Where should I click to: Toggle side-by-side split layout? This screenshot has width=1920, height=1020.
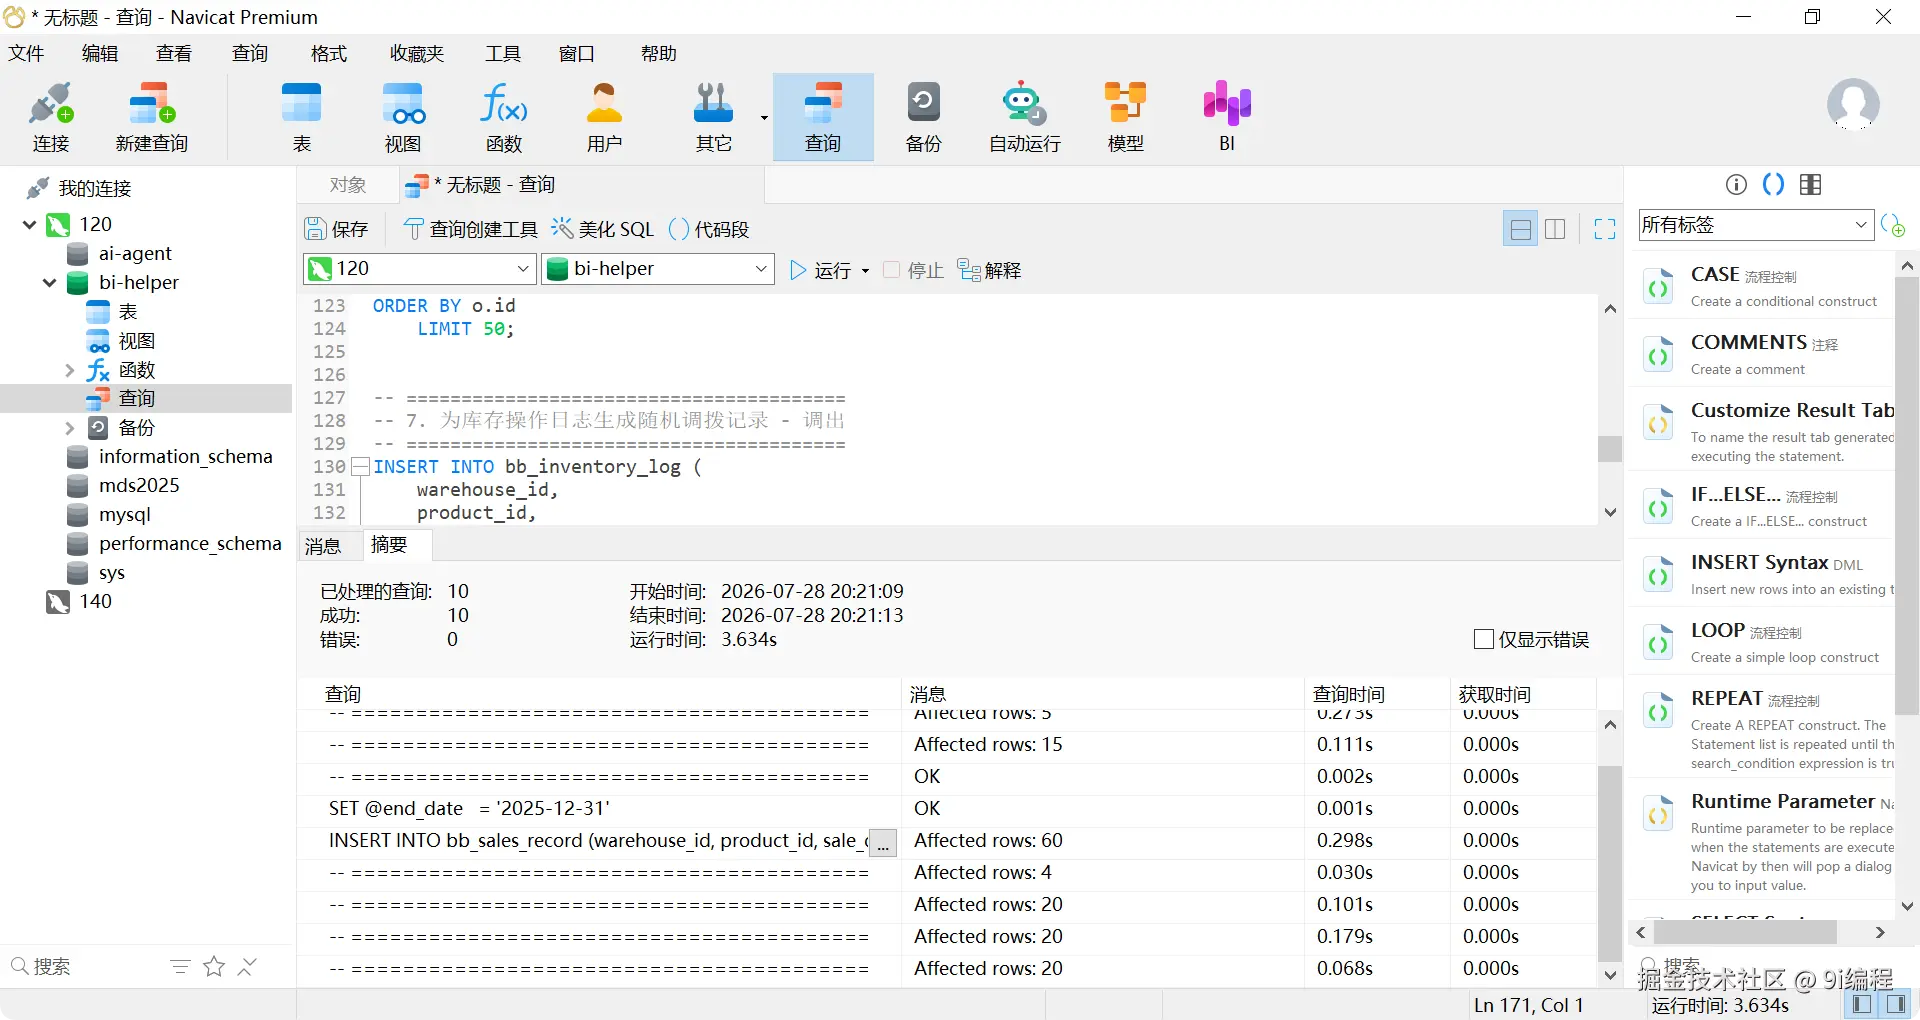1555,229
